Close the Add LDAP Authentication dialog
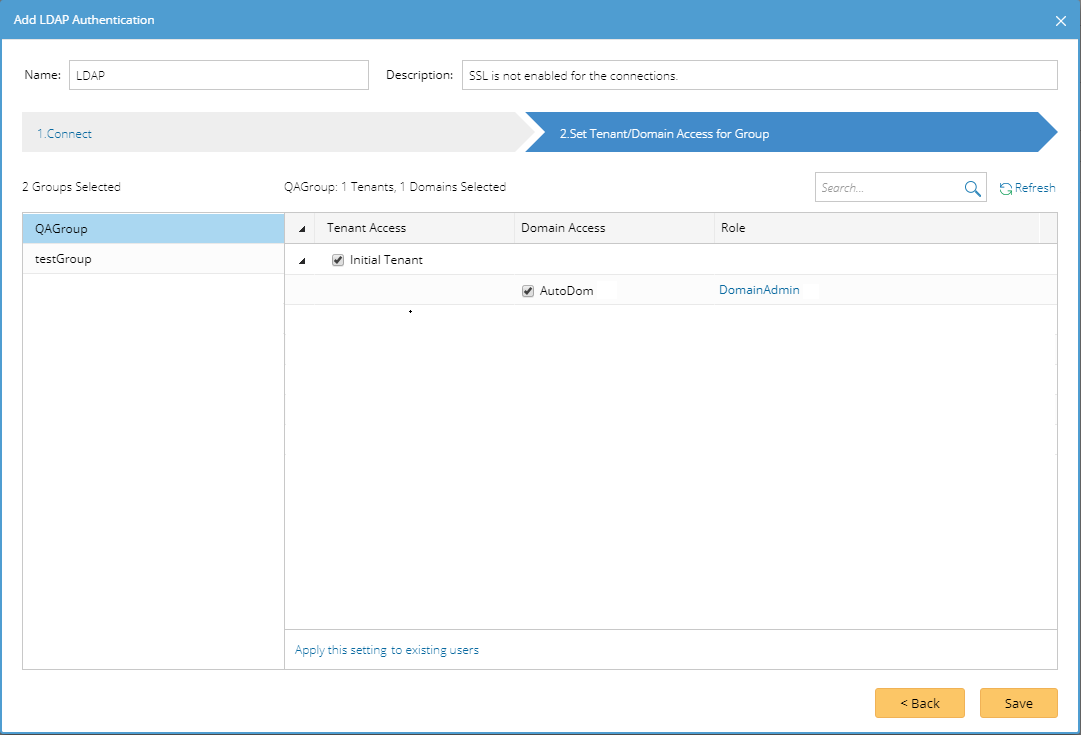1083x735 pixels. 1061,21
